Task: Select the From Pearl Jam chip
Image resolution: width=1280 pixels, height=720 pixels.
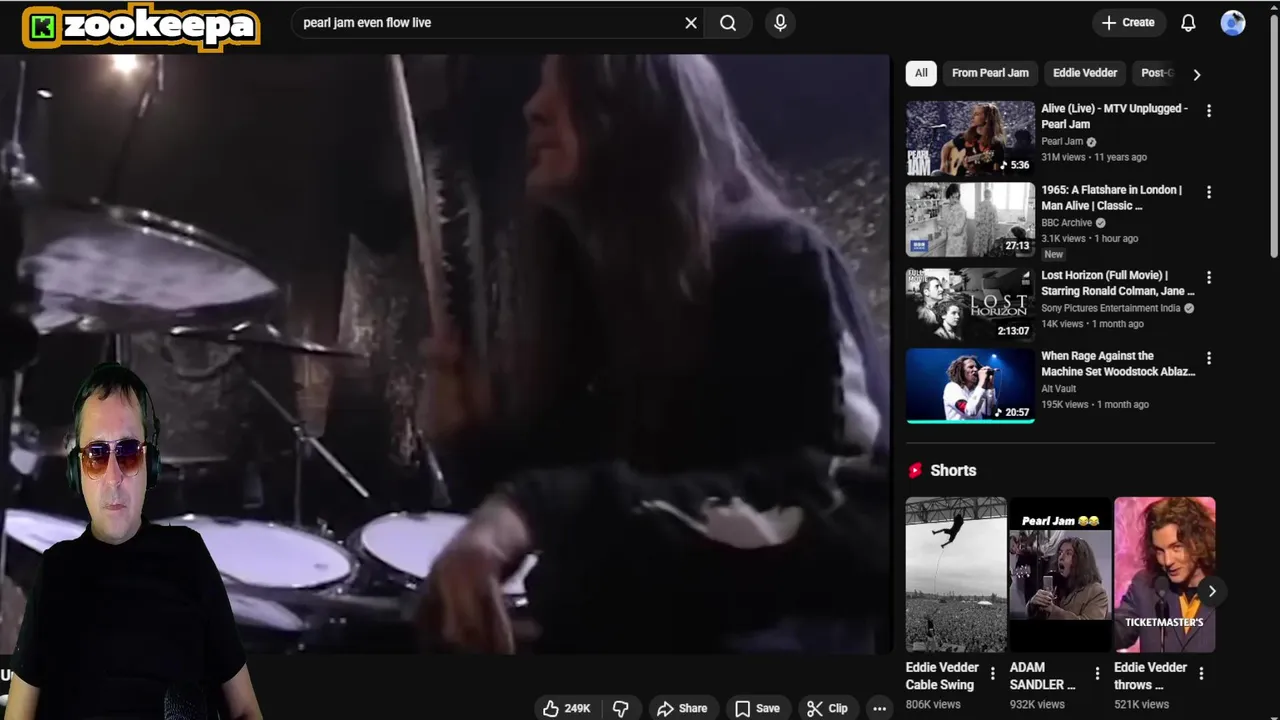Action: point(990,73)
